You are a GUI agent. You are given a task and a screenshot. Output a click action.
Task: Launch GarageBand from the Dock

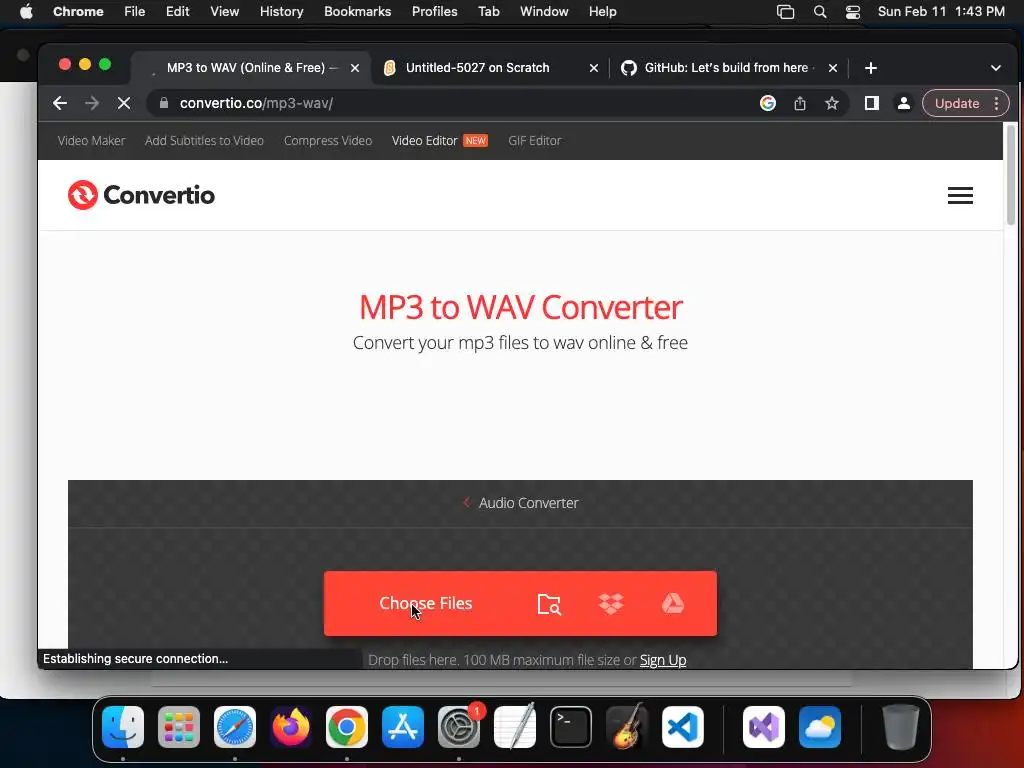627,727
